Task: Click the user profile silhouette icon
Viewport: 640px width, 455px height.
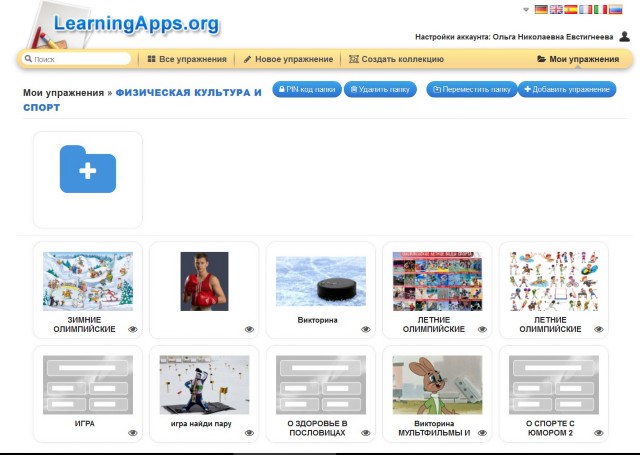Action: (x=624, y=36)
